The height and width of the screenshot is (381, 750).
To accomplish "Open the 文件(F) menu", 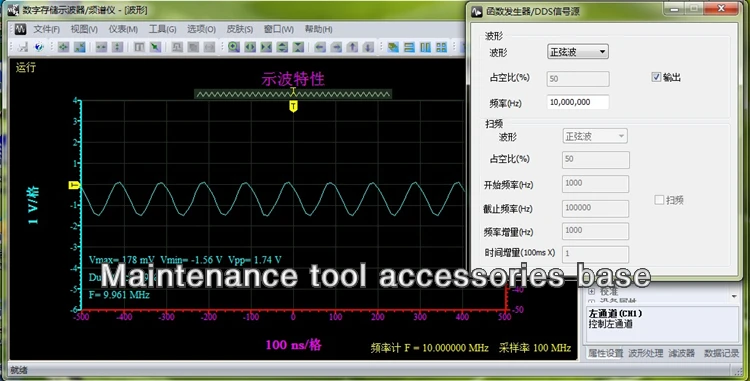I will [46, 29].
